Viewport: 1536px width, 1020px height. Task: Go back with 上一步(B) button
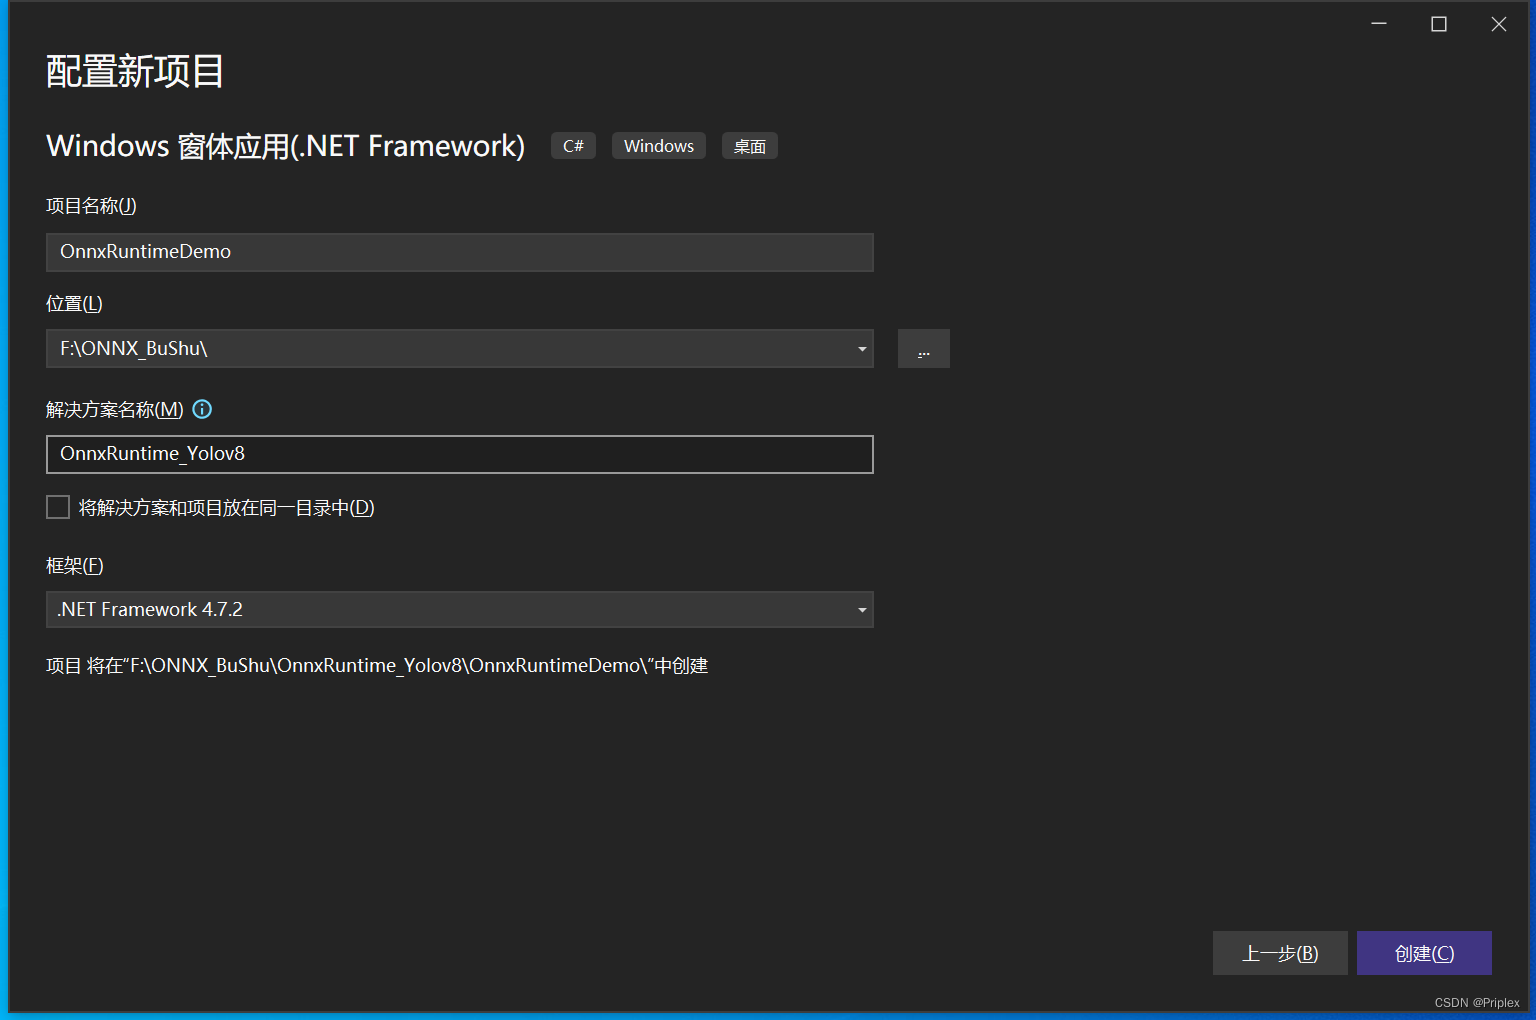[x=1280, y=953]
